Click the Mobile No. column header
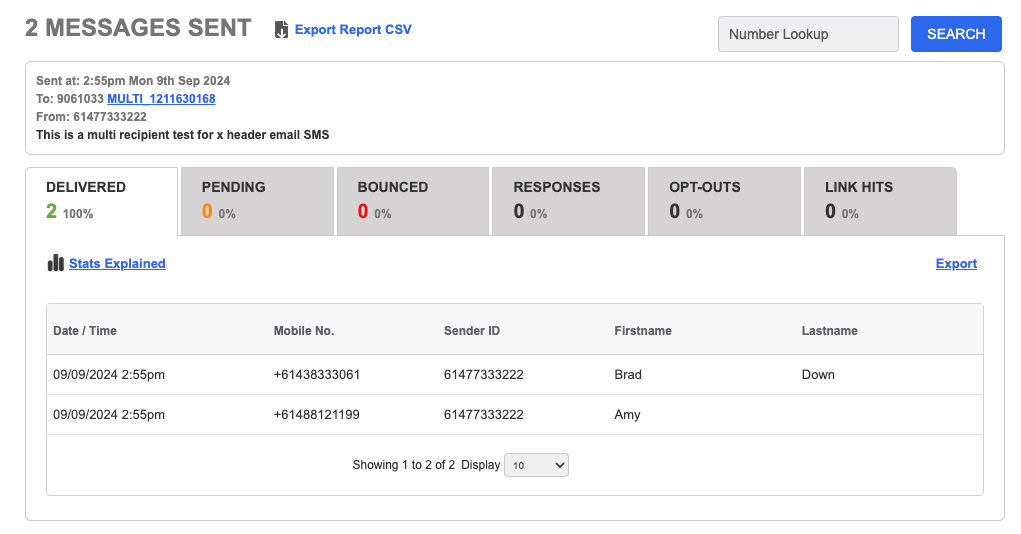Screen dimensions: 1021x534 point(303,331)
